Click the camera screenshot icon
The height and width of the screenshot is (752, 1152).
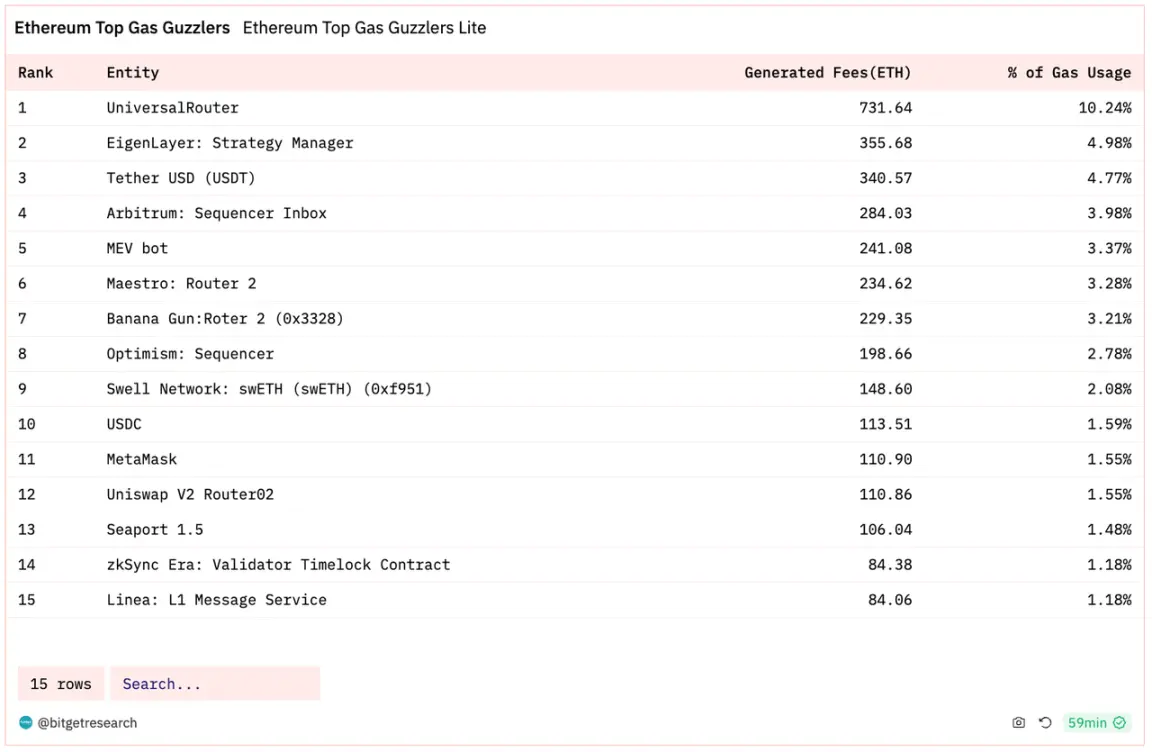(x=1018, y=723)
